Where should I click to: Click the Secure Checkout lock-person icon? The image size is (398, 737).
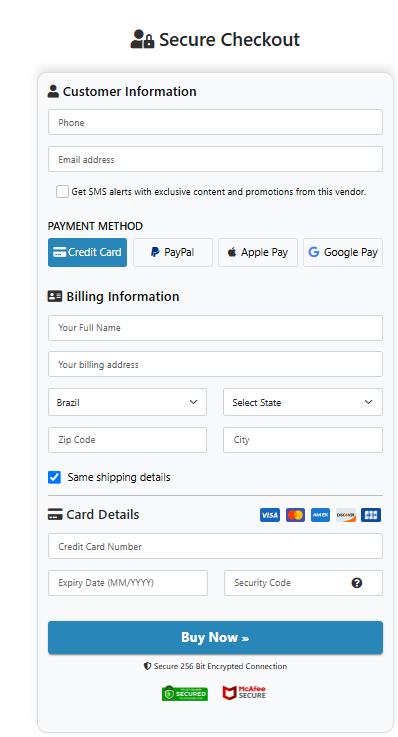pos(142,39)
